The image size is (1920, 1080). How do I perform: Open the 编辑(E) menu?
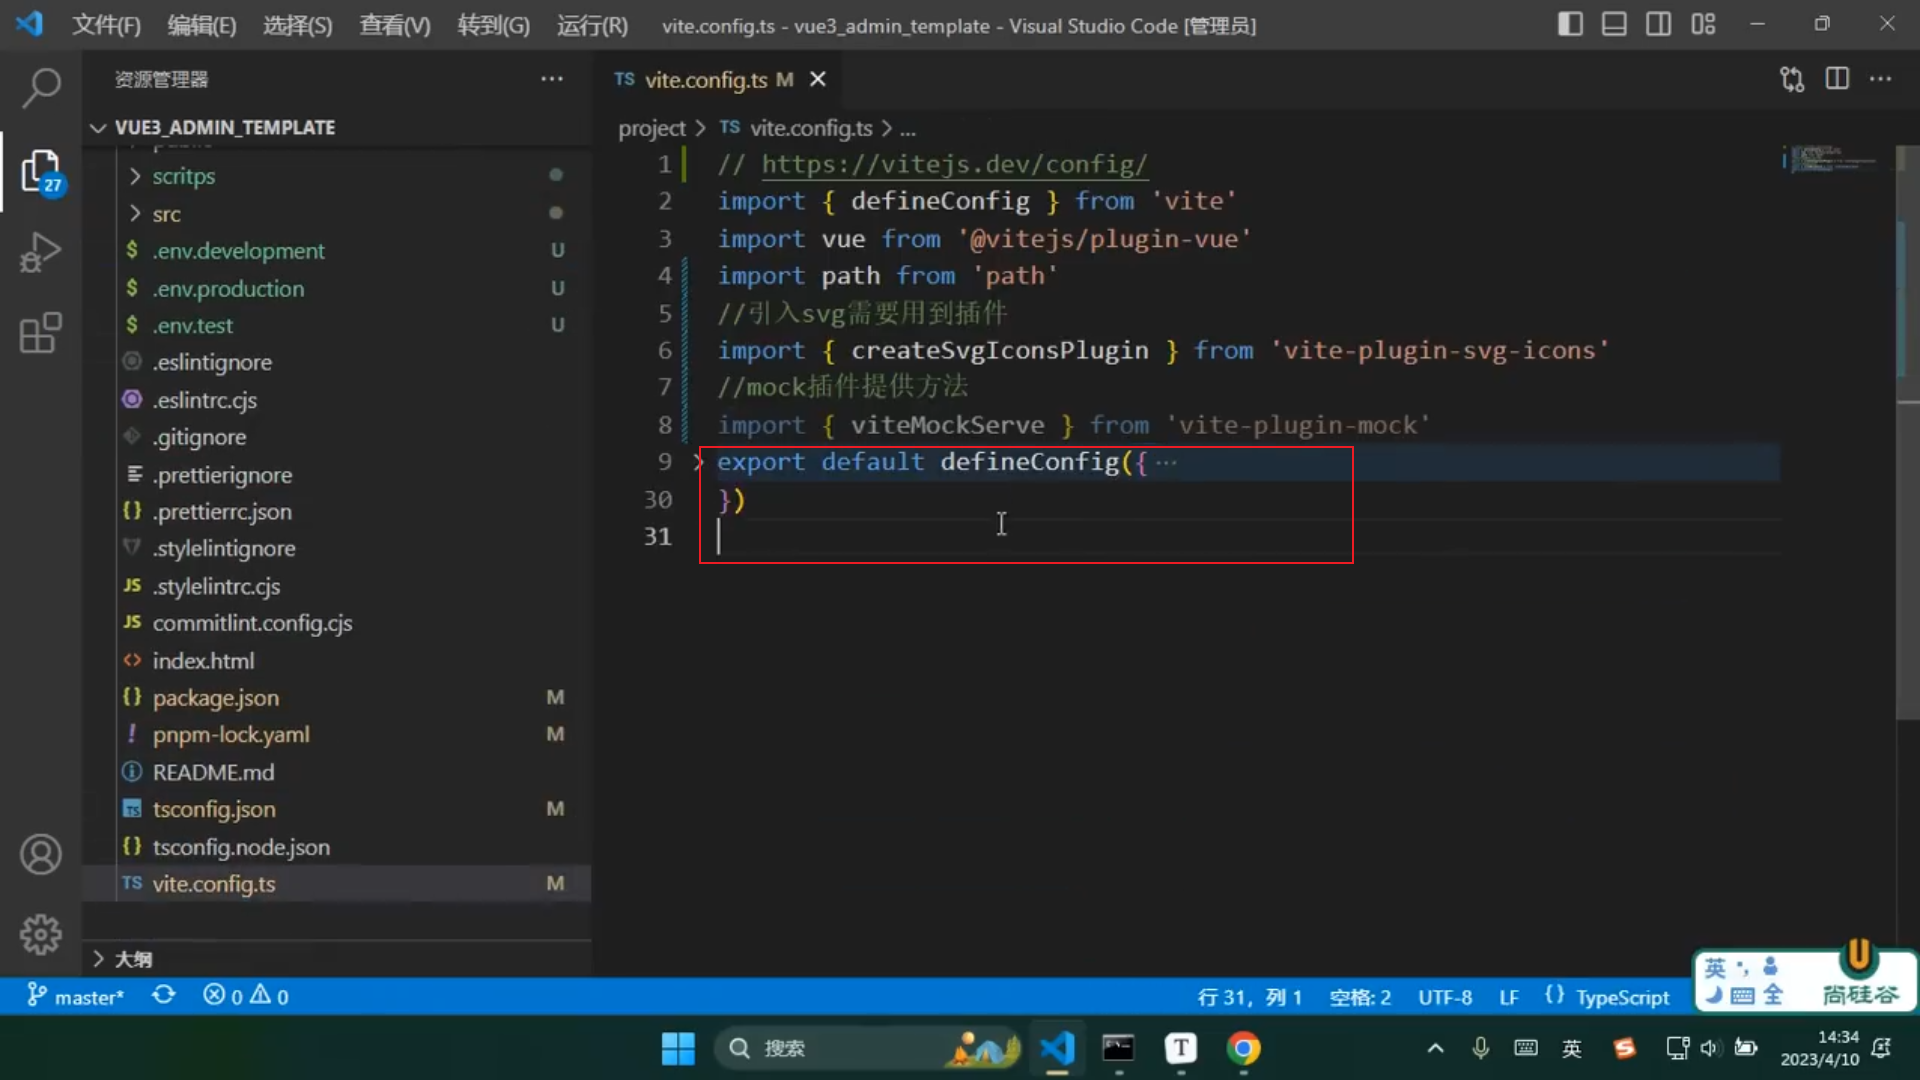tap(202, 25)
